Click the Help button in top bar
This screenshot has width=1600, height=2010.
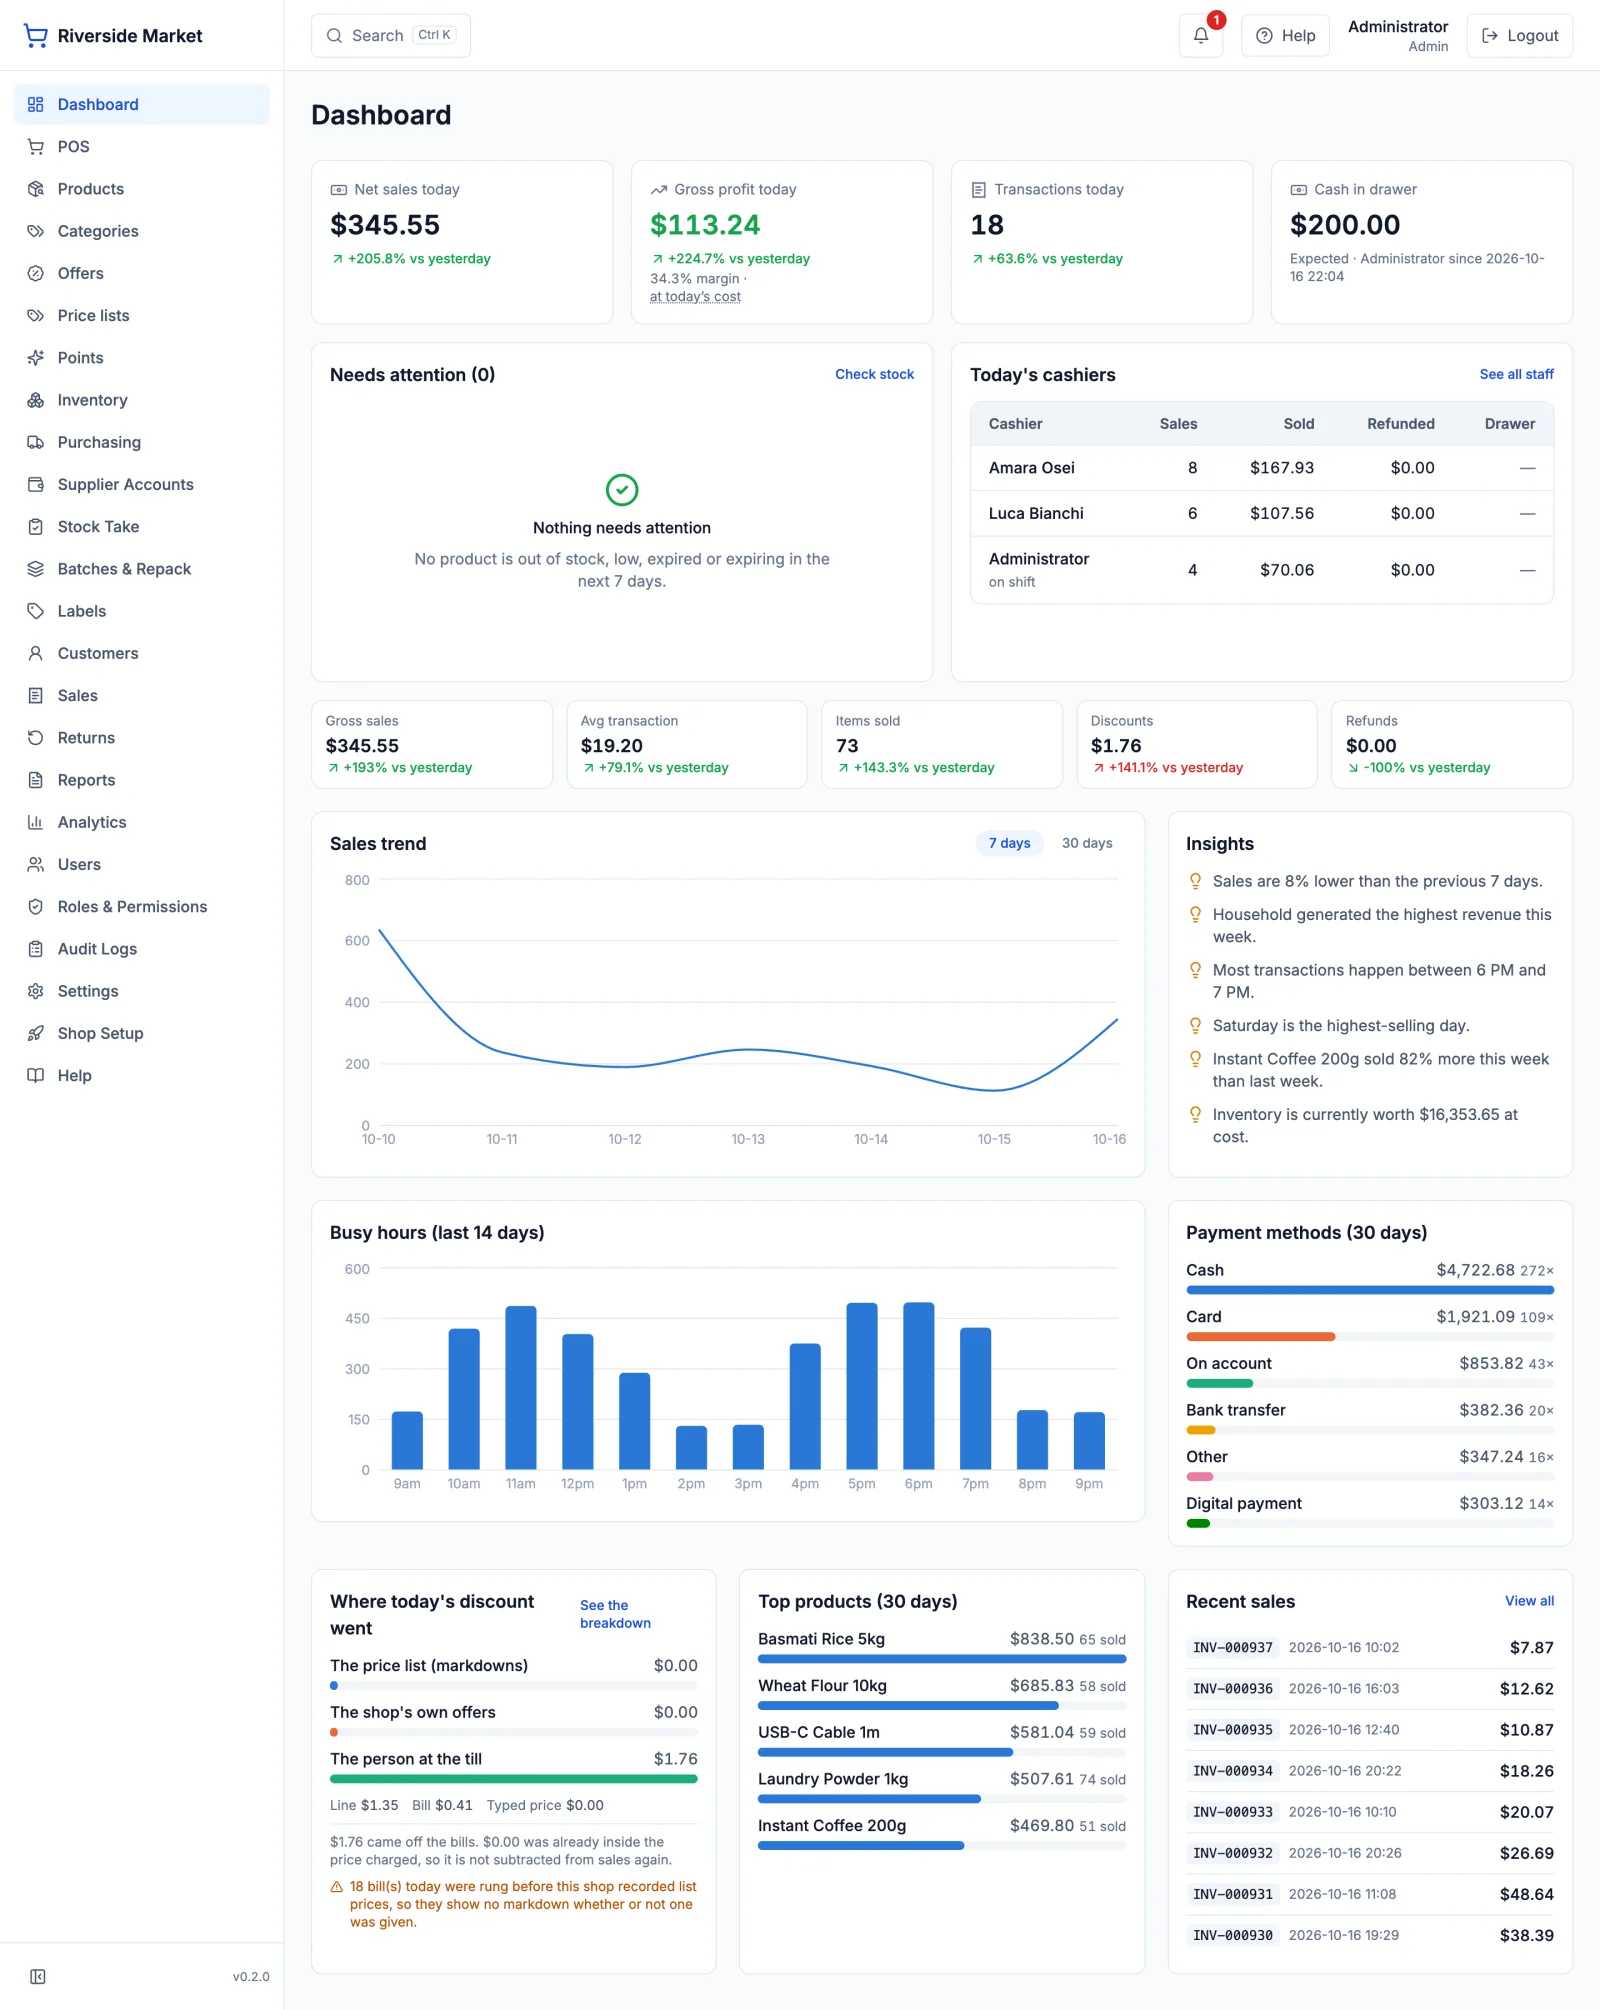tap(1285, 36)
